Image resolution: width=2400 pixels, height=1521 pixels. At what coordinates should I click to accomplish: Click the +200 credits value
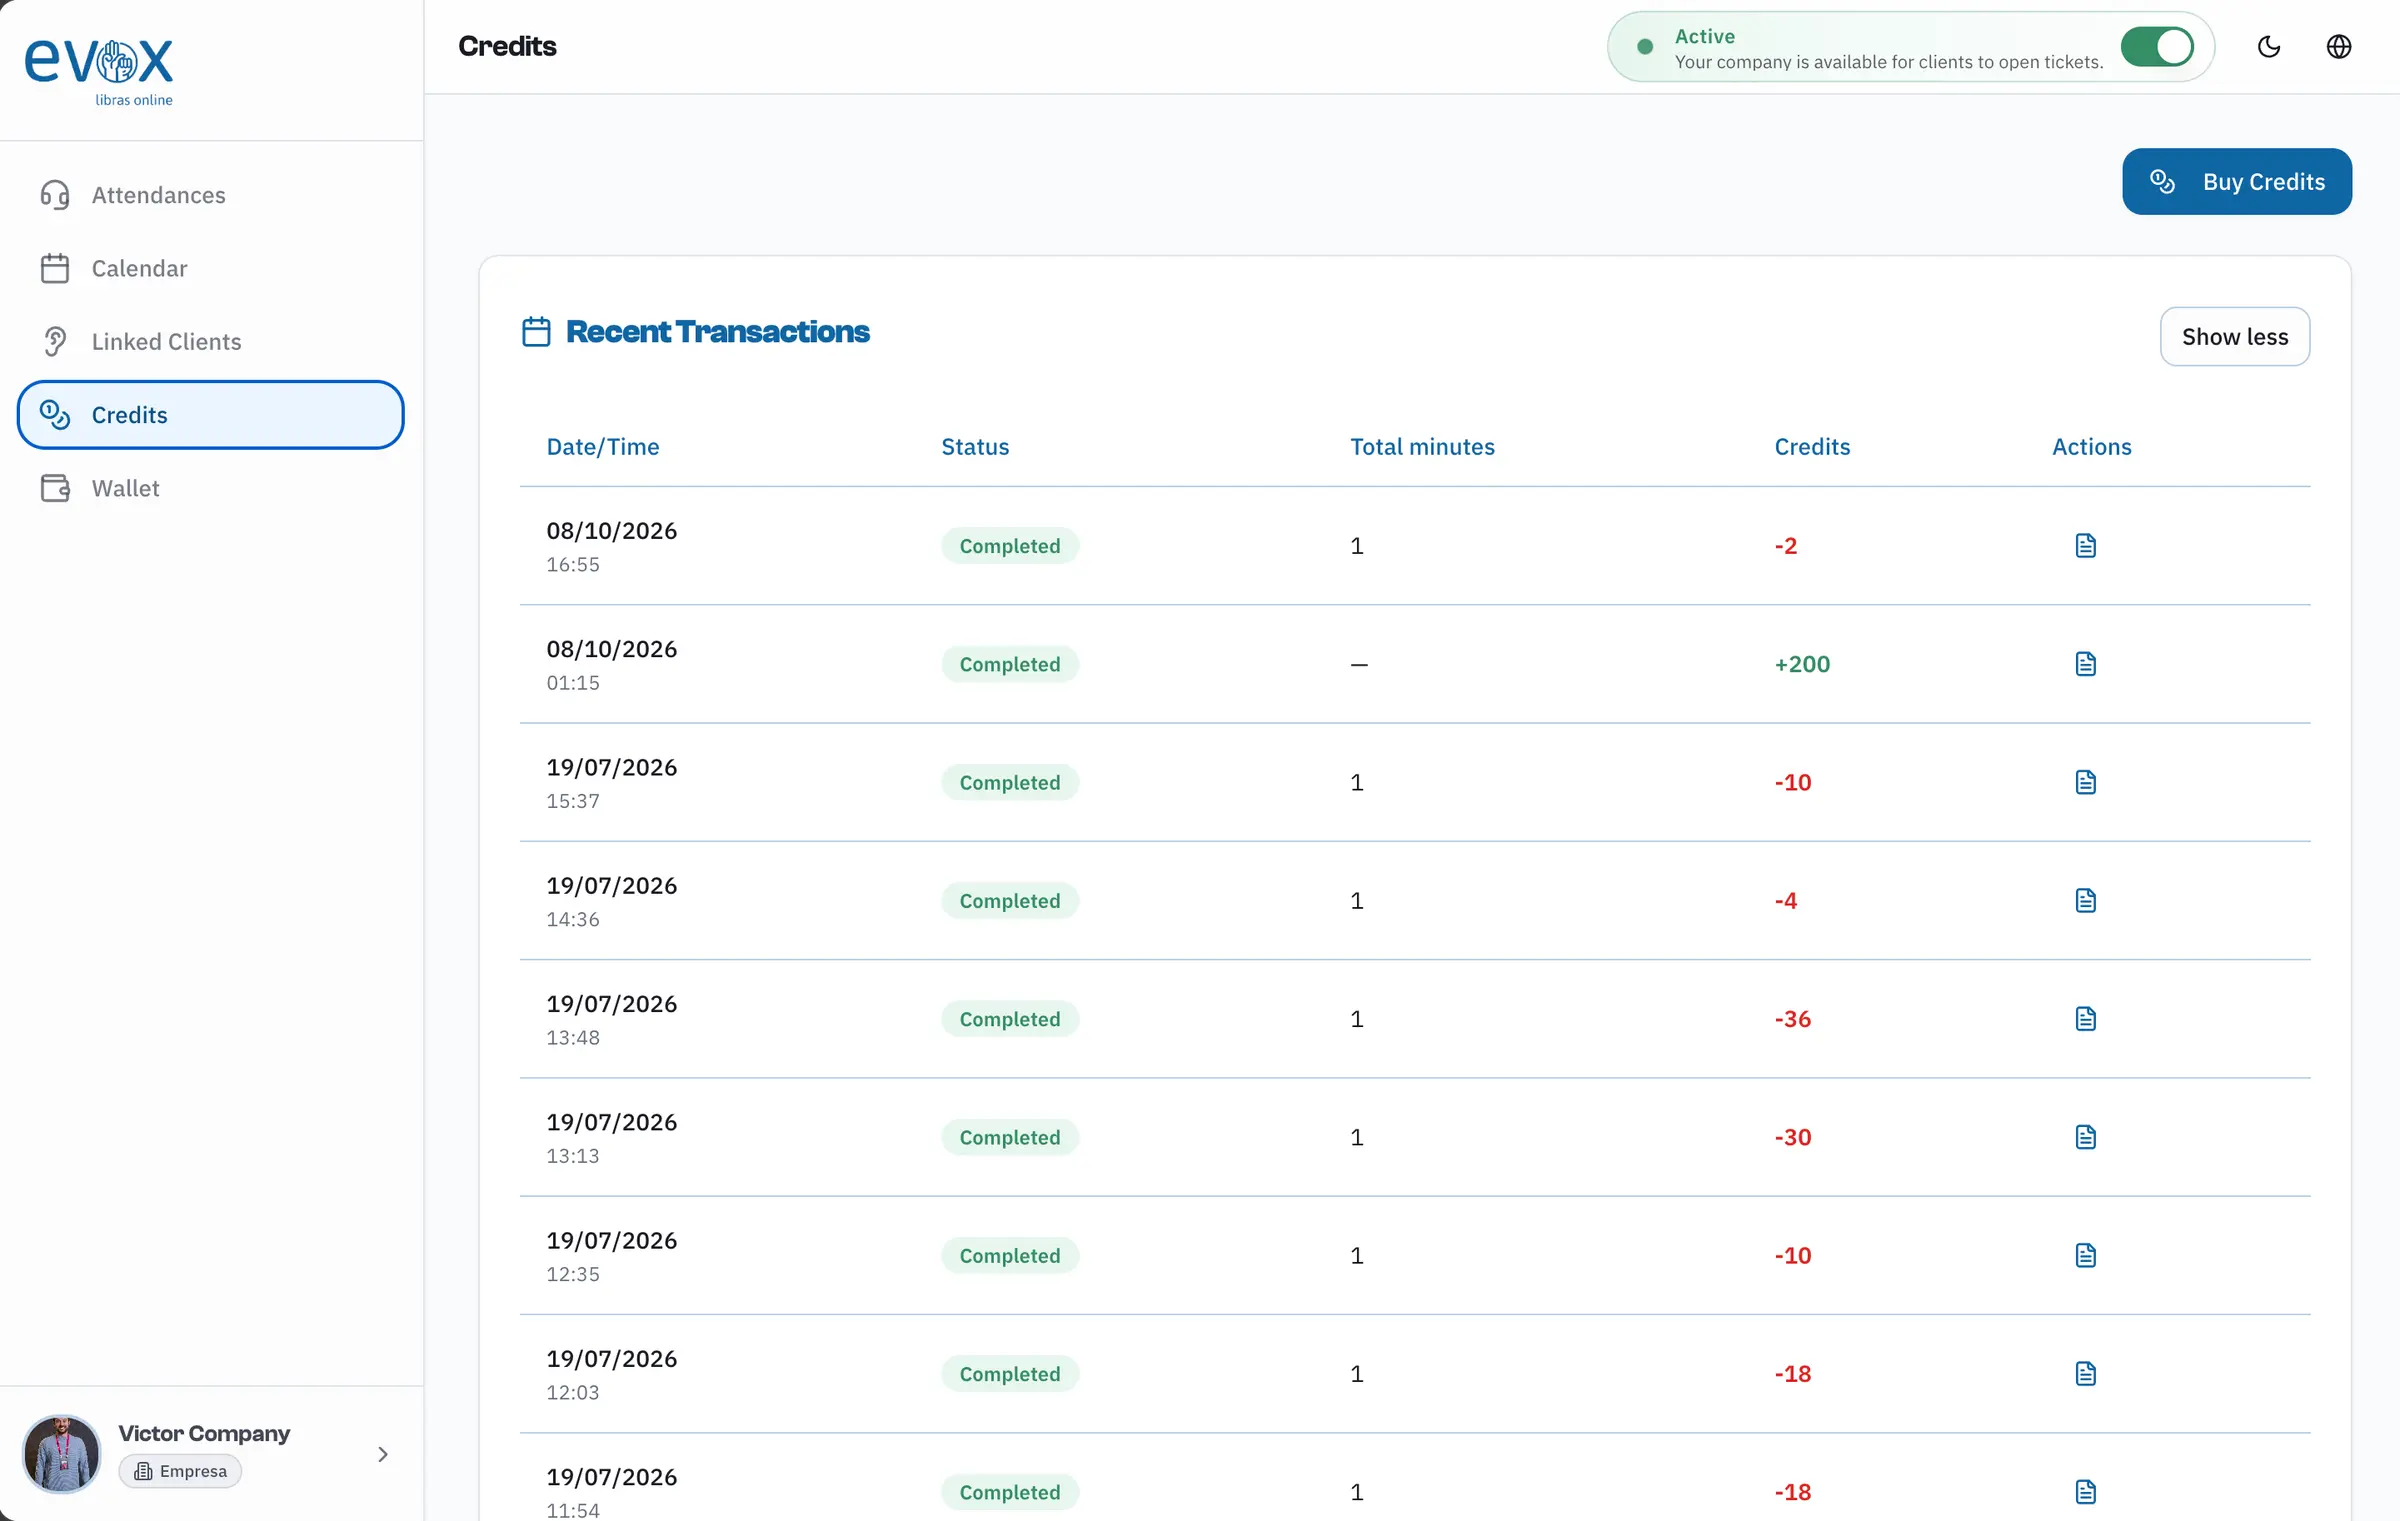(x=1802, y=664)
